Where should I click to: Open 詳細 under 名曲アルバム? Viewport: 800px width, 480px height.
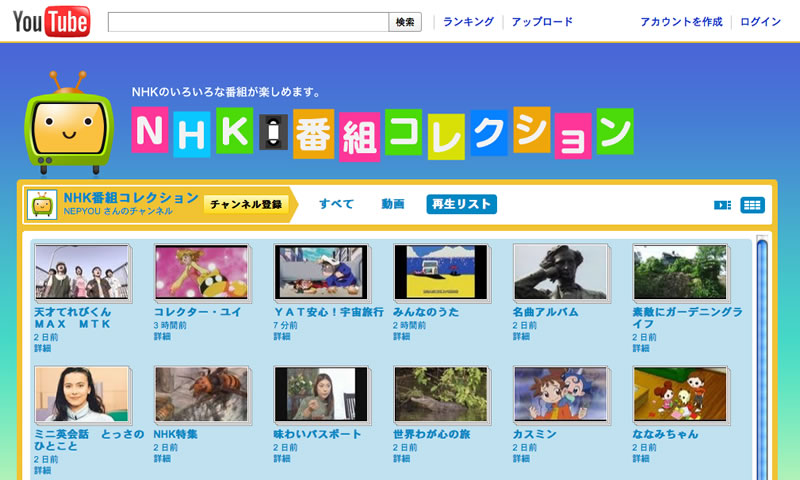521,337
